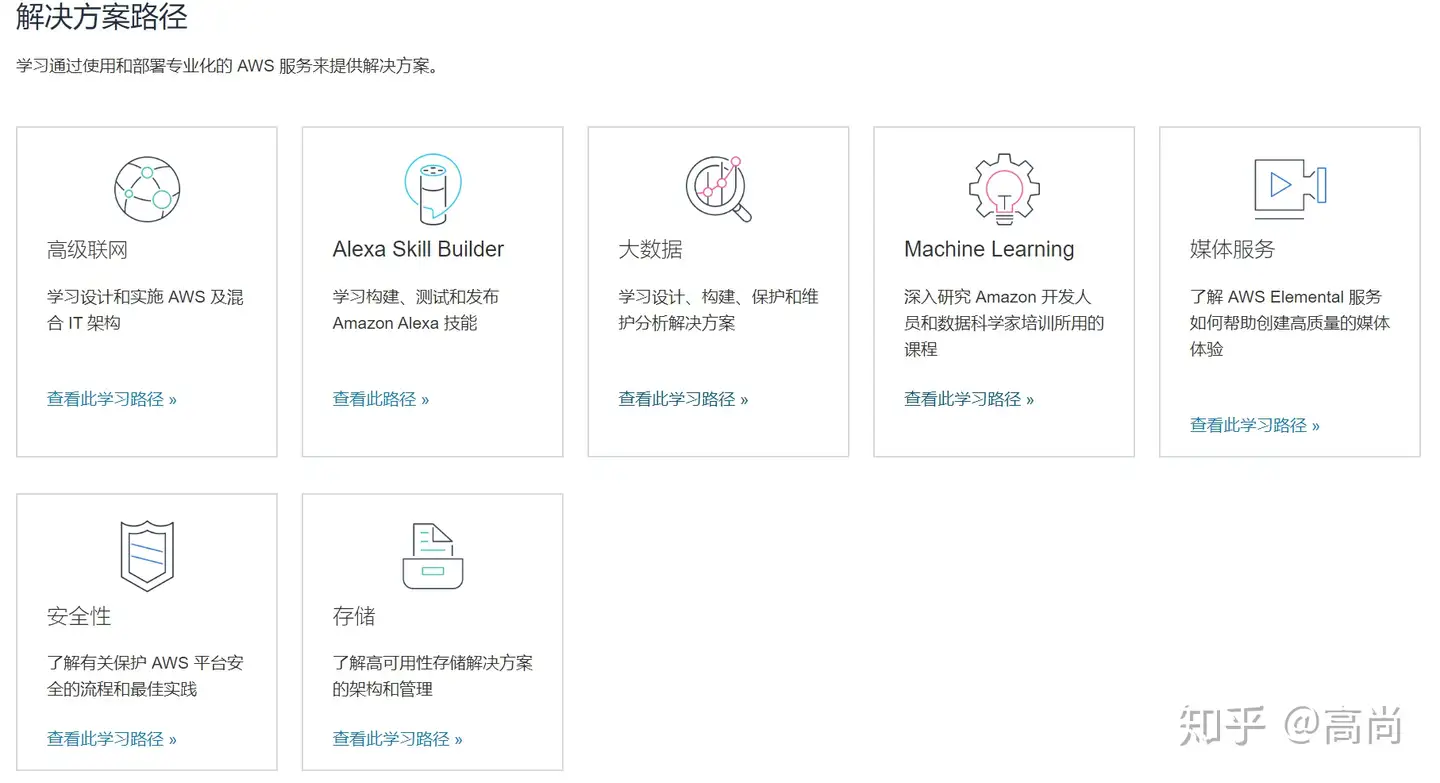The image size is (1440, 783).
Task: Click the 存储 file drawer icon
Action: pyautogui.click(x=432, y=556)
